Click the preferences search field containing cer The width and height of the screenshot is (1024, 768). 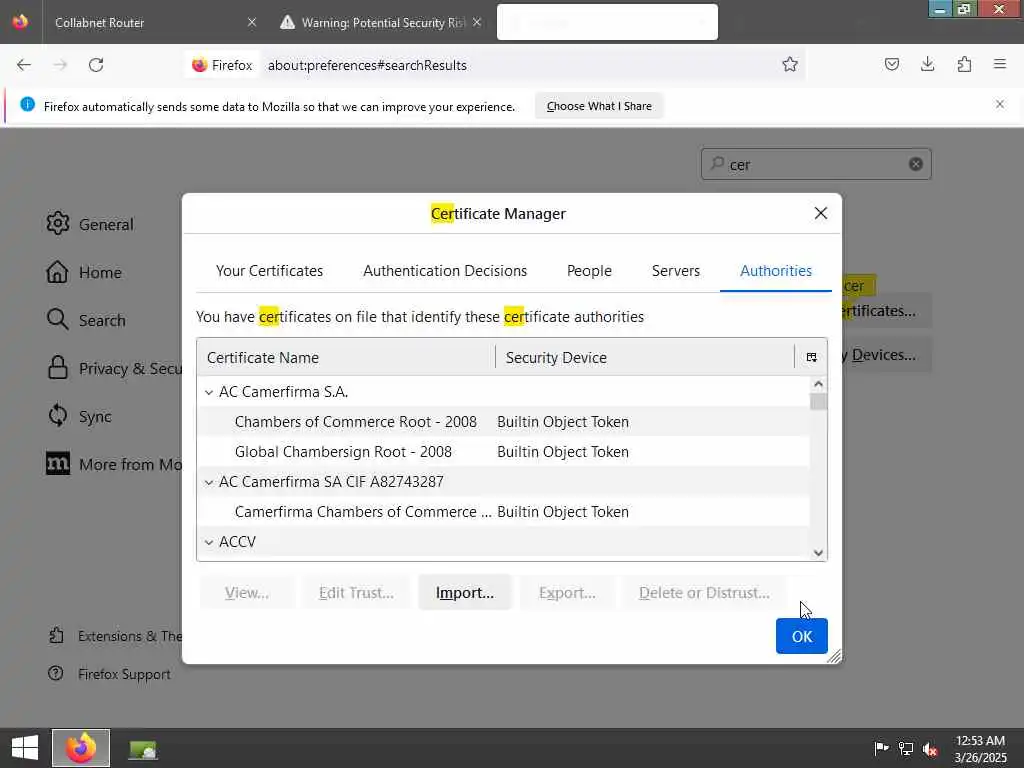point(816,164)
